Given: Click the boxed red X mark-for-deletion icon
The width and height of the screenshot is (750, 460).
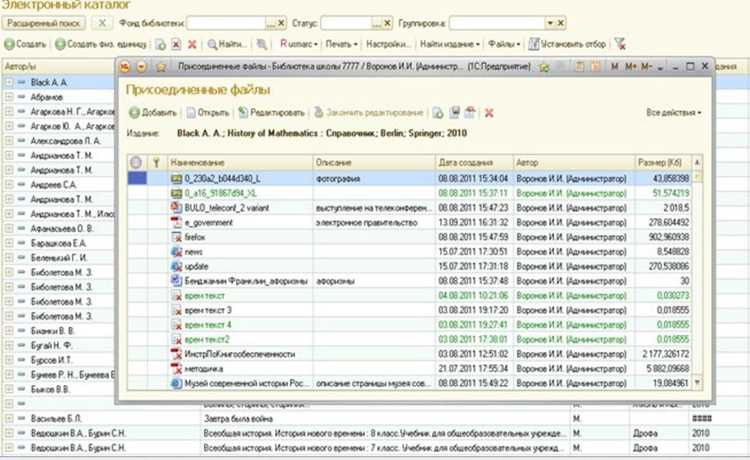Looking at the screenshot, I should tap(176, 44).
